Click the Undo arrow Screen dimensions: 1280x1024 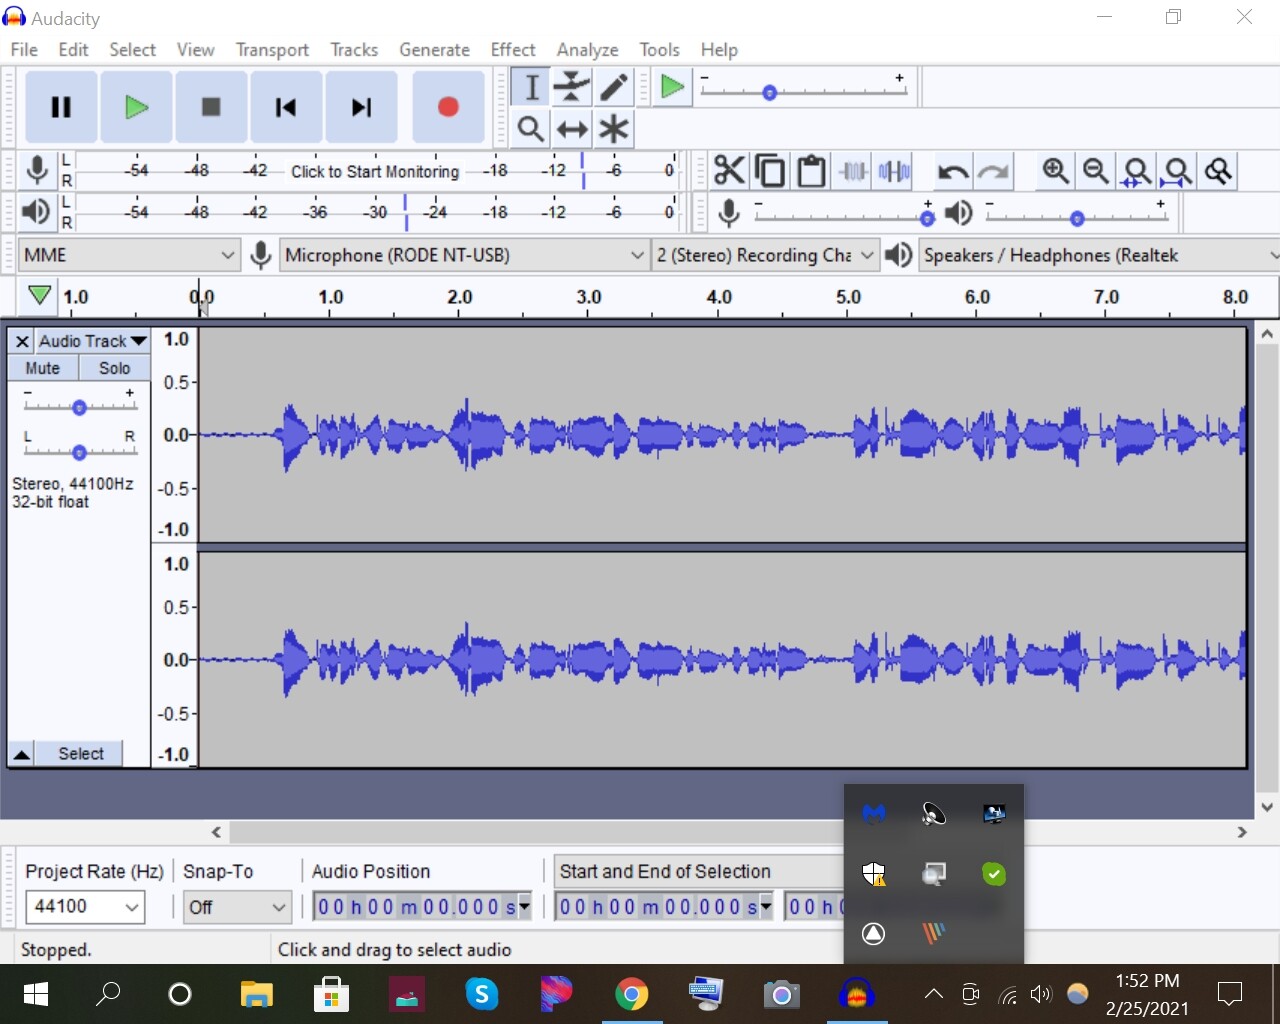click(x=952, y=172)
